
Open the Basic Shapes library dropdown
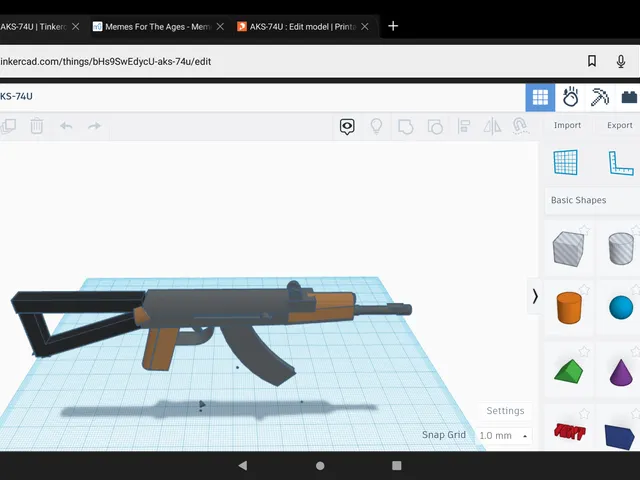tap(592, 200)
